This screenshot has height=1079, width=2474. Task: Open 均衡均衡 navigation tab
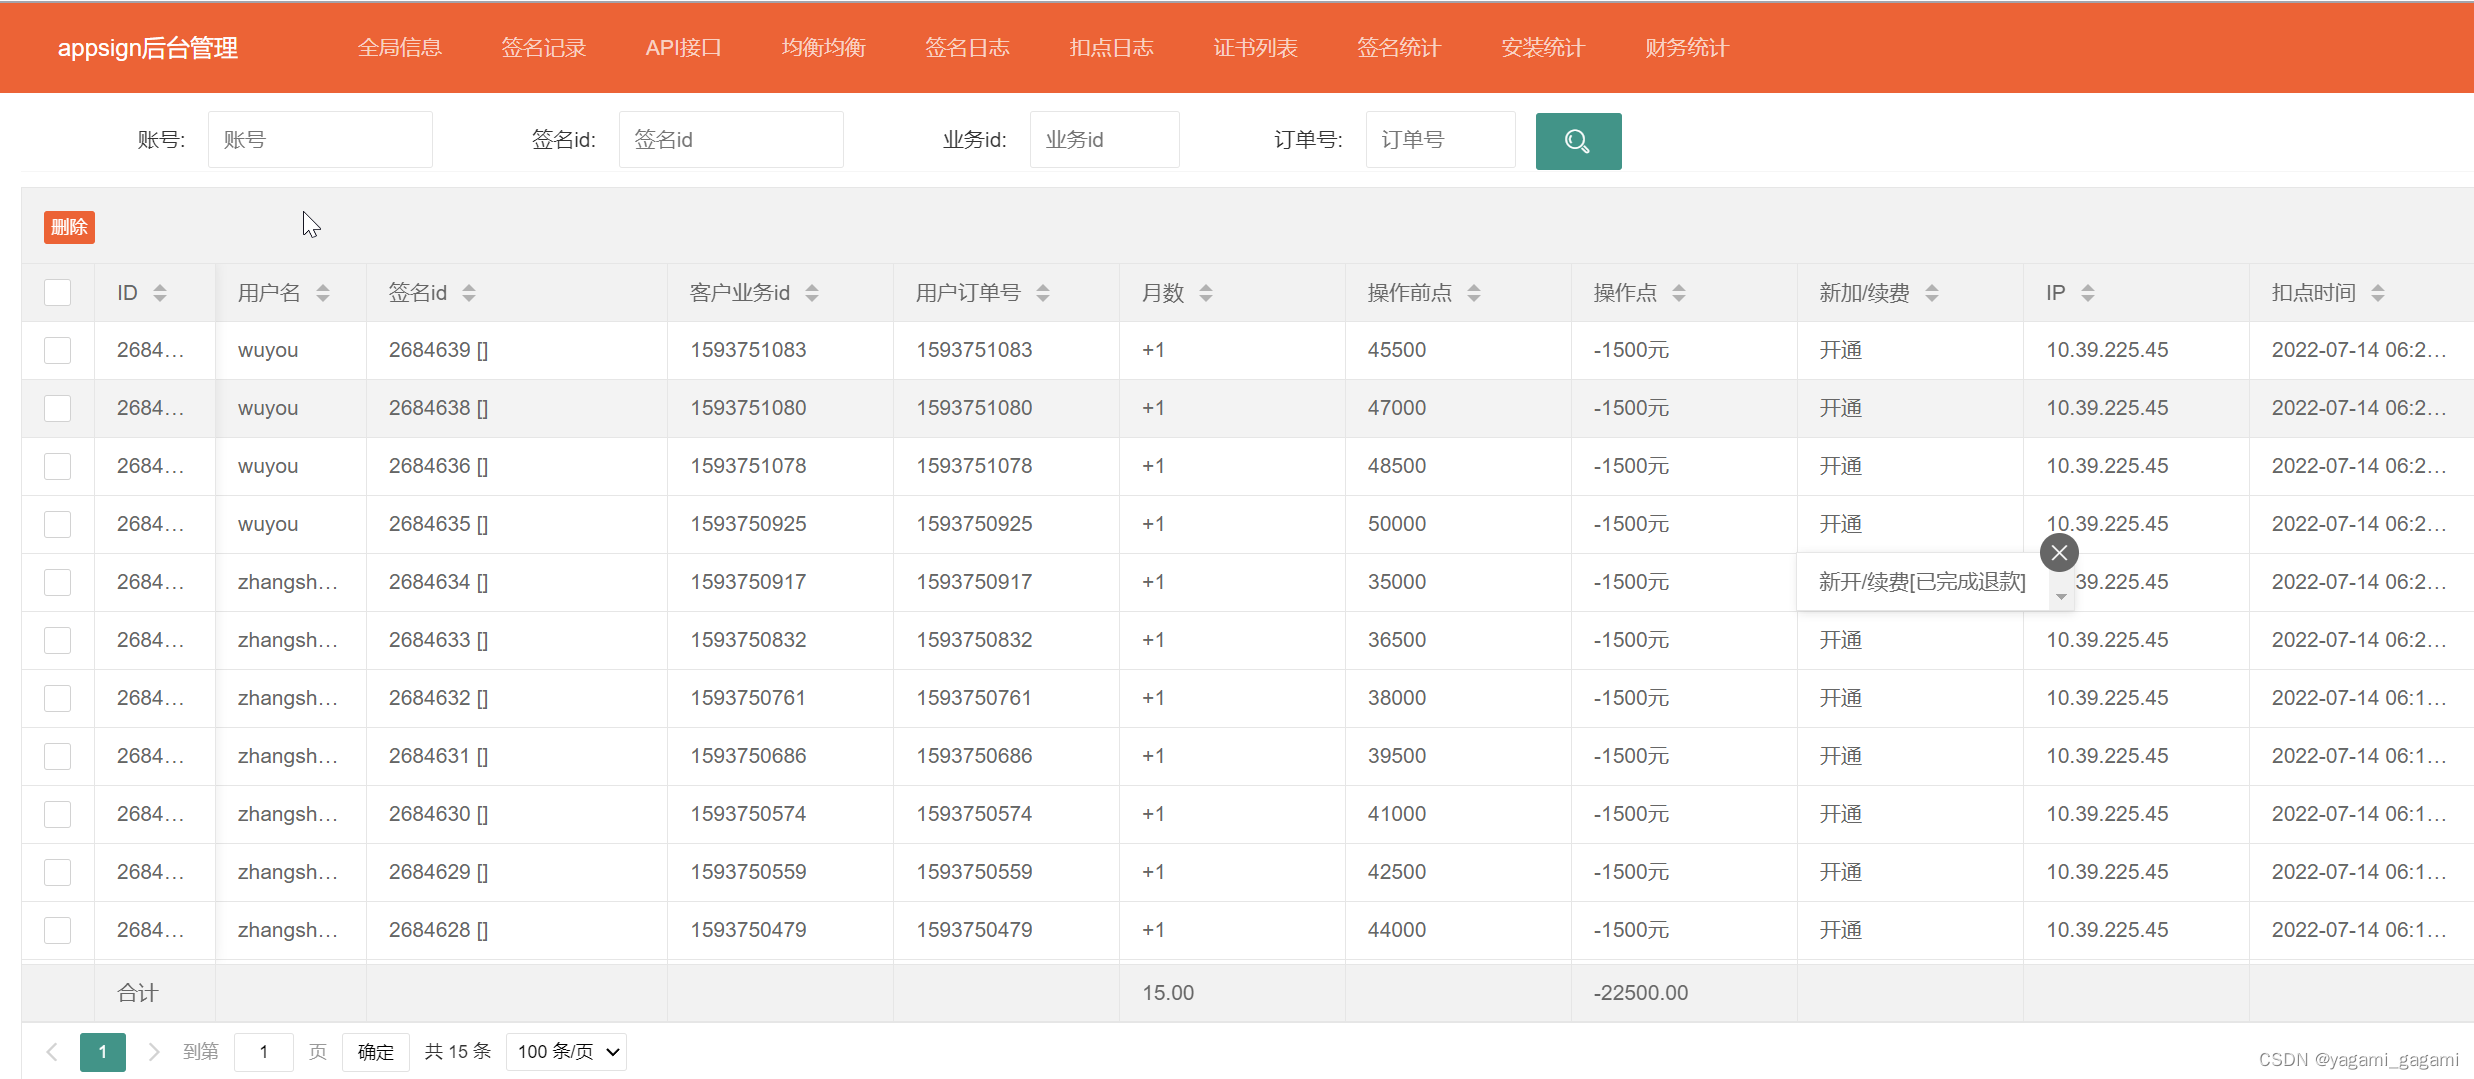824,47
